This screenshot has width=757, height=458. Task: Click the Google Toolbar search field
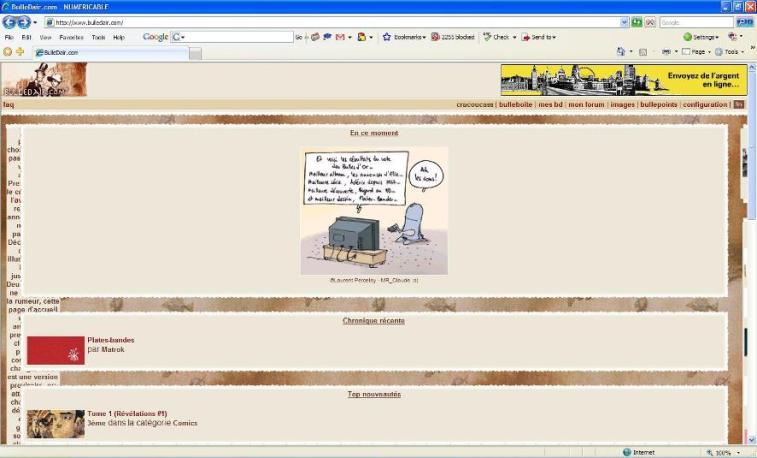[232, 37]
